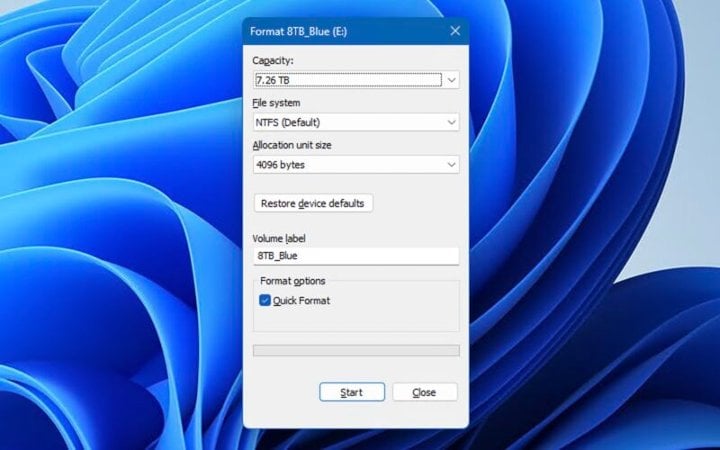720x450 pixels.
Task: Click the Allocation unit size label
Action: coord(292,145)
